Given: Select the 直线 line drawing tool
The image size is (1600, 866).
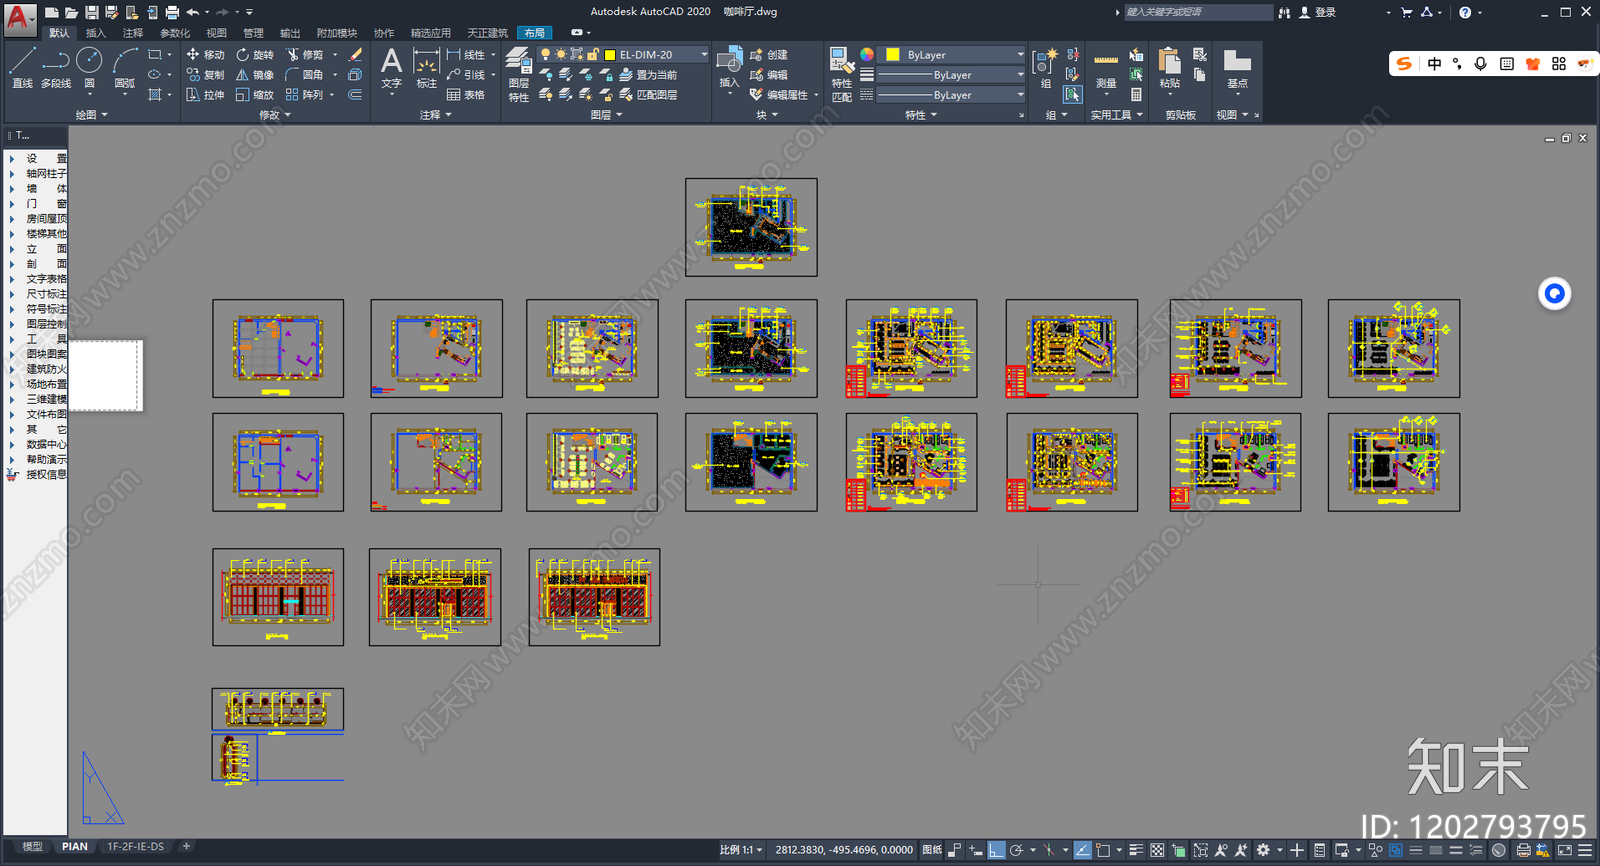Looking at the screenshot, I should [22, 68].
